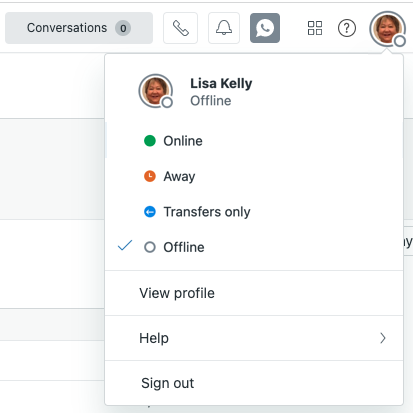
Task: Open the Conversations button
Action: pyautogui.click(x=79, y=28)
